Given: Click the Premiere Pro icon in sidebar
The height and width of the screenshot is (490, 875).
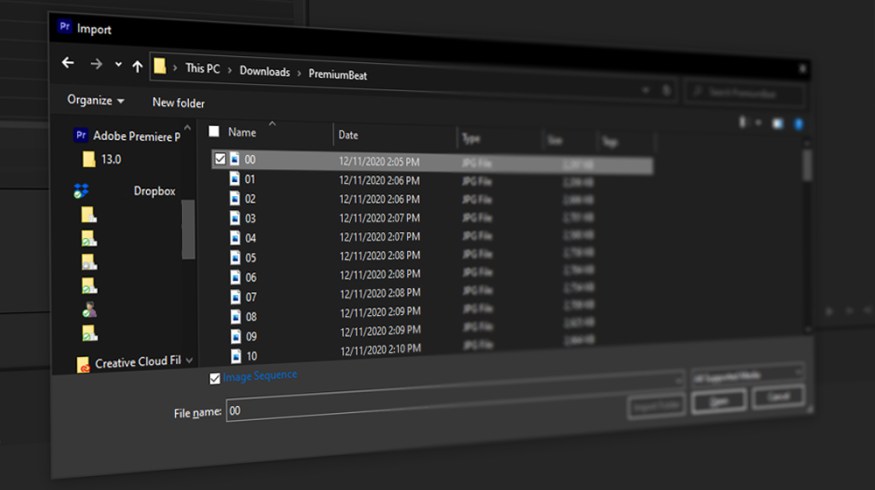Looking at the screenshot, I should [81, 135].
